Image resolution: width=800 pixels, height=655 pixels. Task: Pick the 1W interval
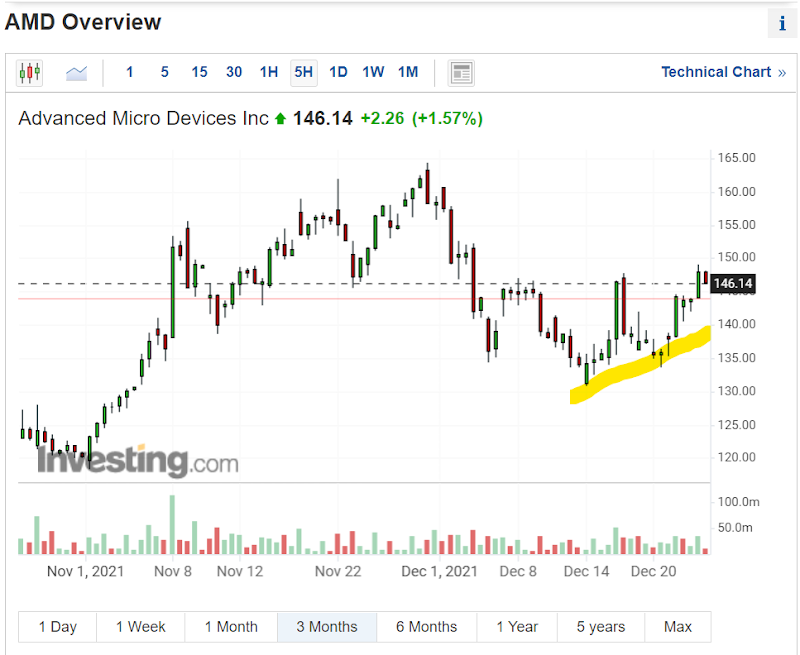[x=373, y=72]
